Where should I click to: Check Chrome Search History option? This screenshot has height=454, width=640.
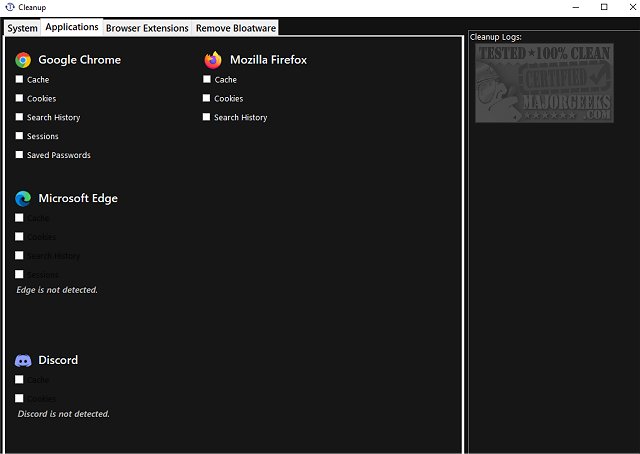19,117
